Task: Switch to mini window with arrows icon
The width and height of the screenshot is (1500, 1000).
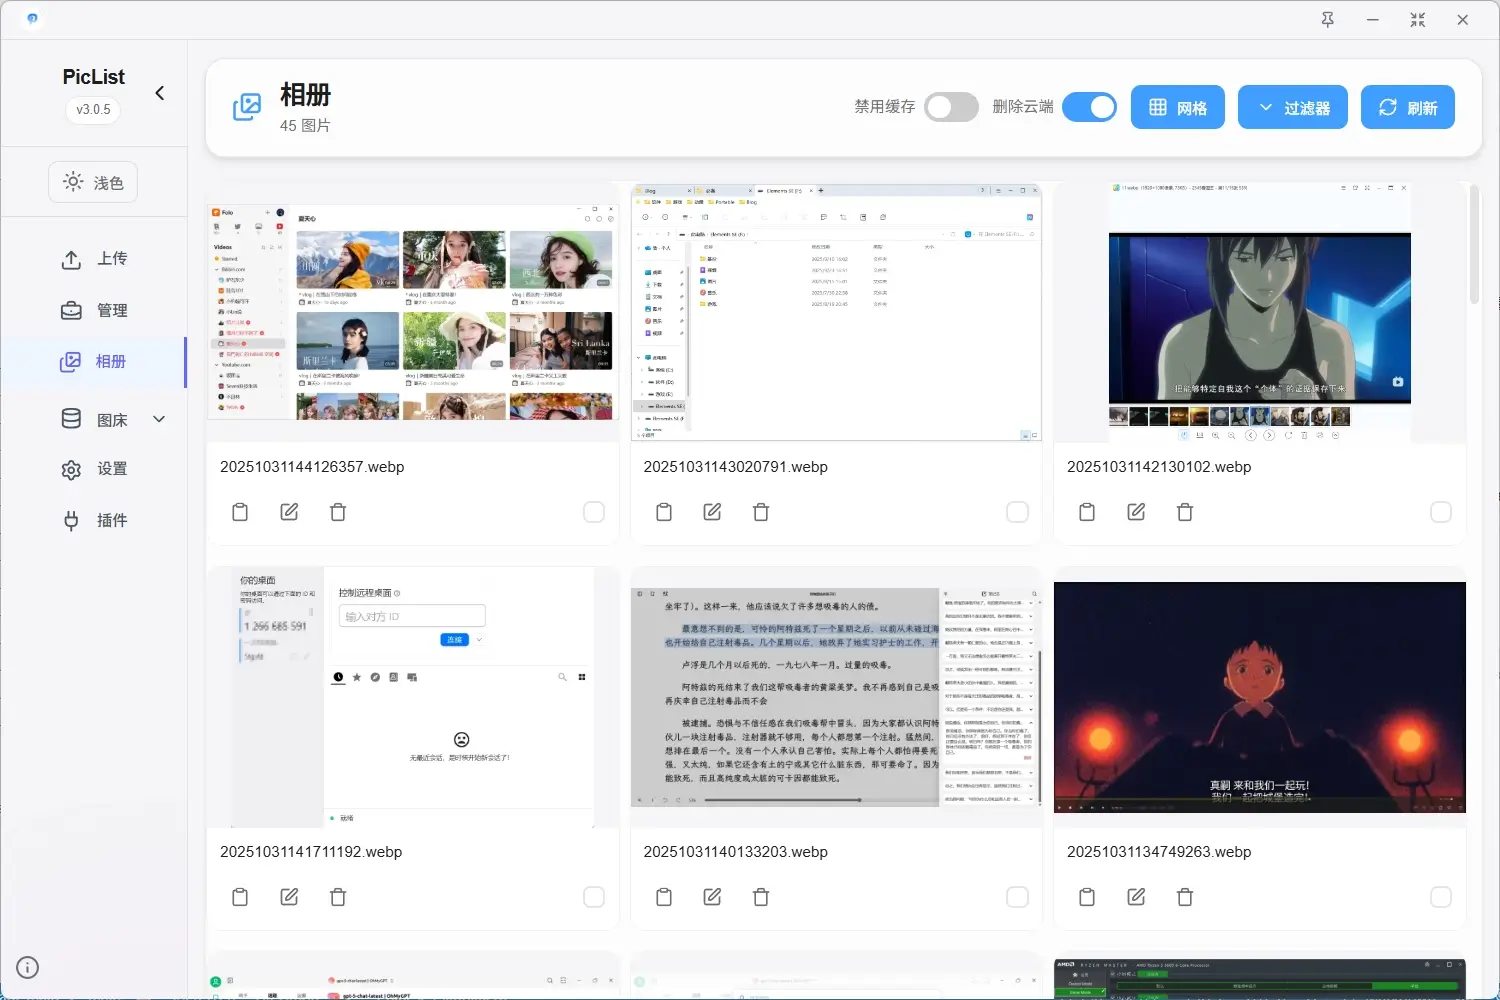Action: click(x=1418, y=20)
